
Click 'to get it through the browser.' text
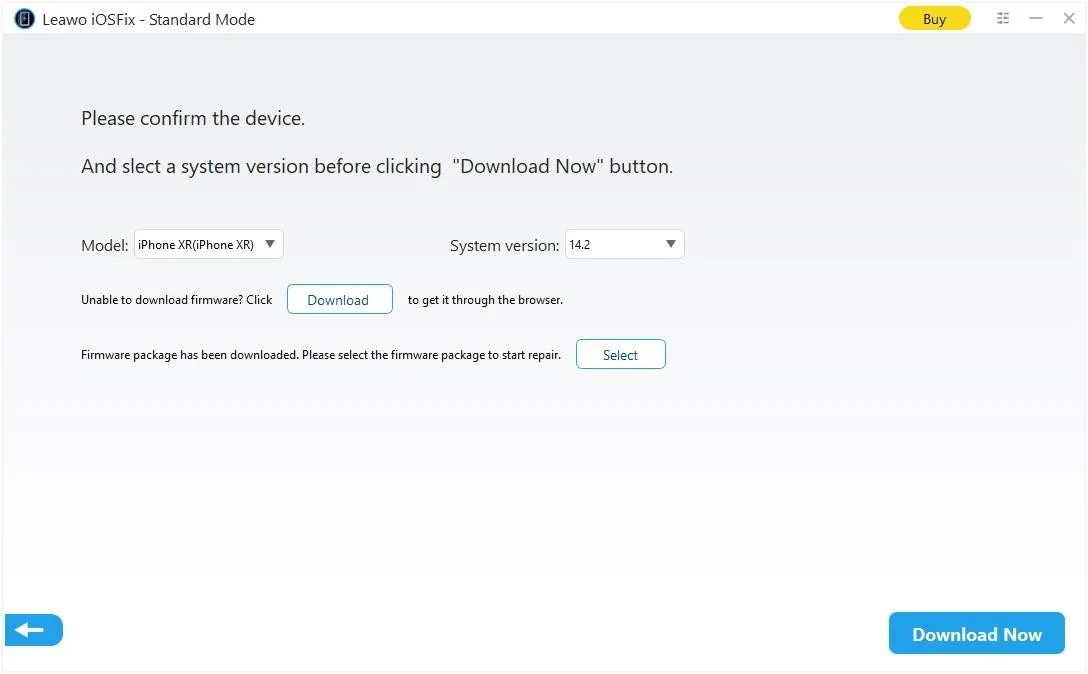click(x=485, y=300)
